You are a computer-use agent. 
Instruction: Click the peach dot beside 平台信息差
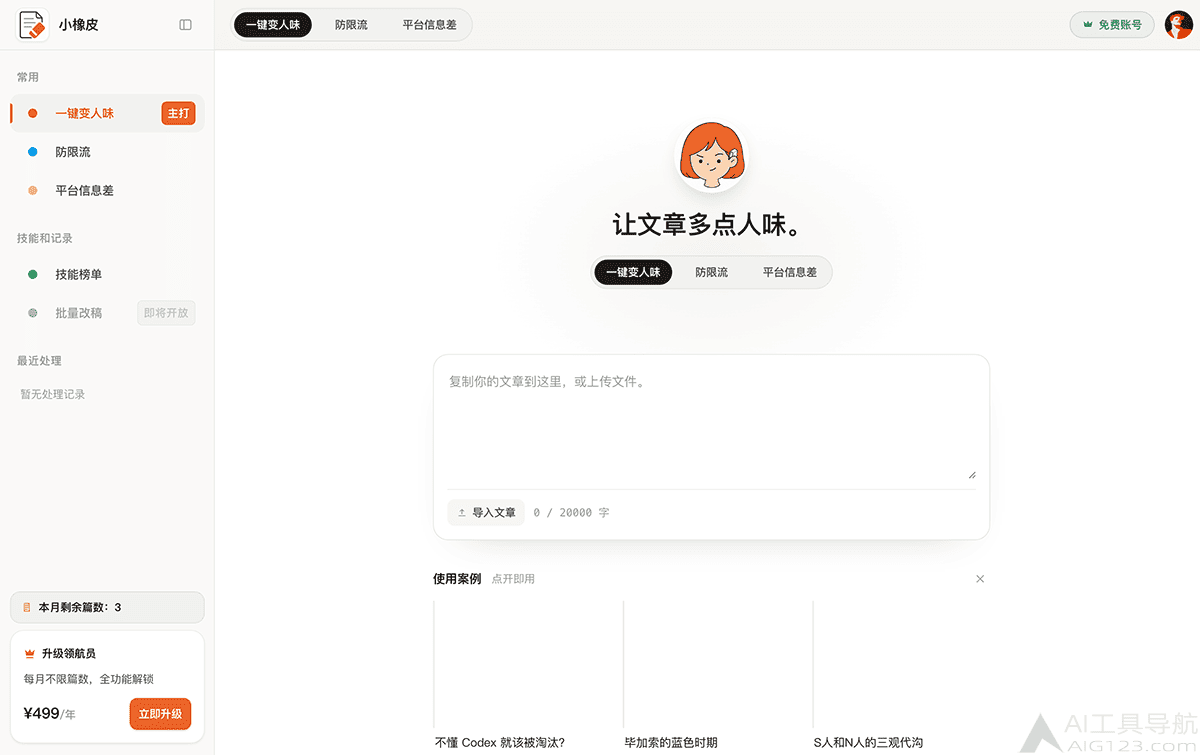[x=33, y=190]
